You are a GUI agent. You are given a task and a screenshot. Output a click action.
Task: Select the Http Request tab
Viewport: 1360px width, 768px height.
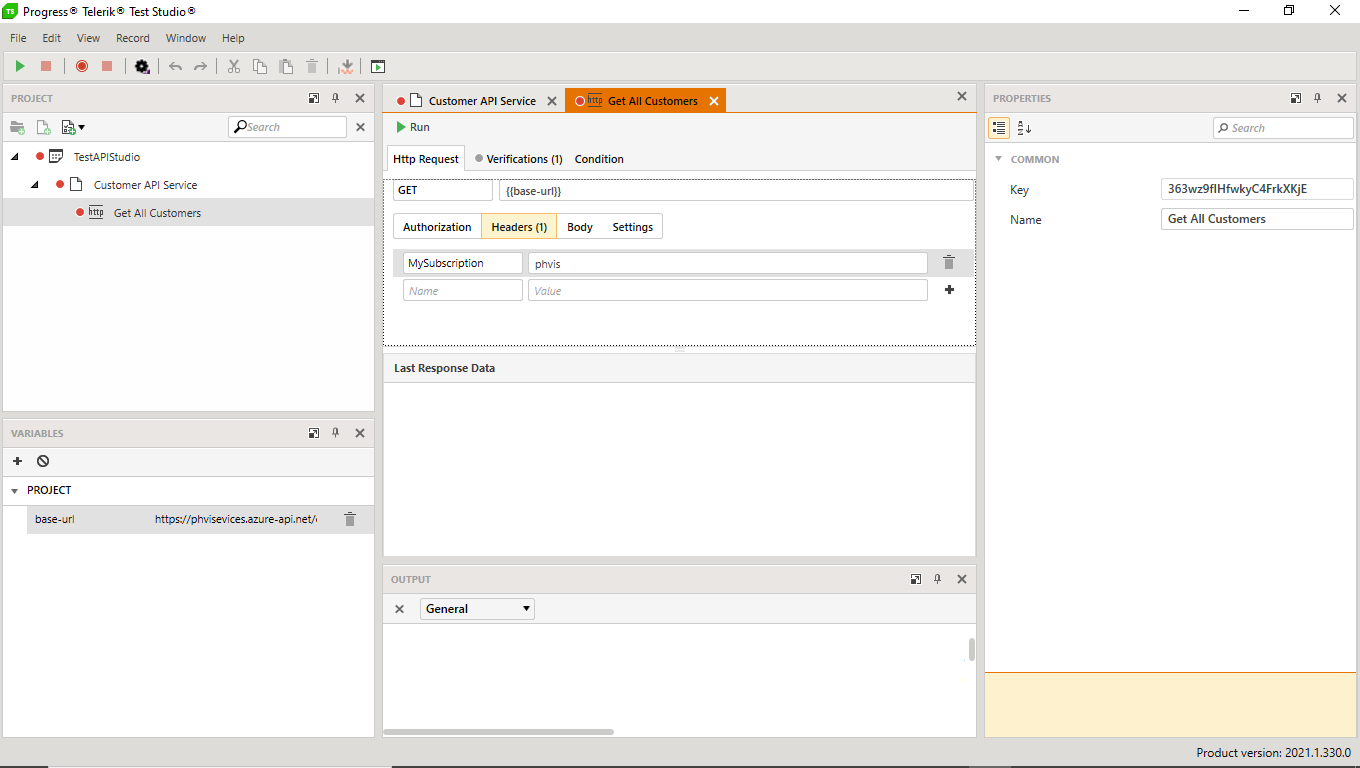pyautogui.click(x=426, y=159)
